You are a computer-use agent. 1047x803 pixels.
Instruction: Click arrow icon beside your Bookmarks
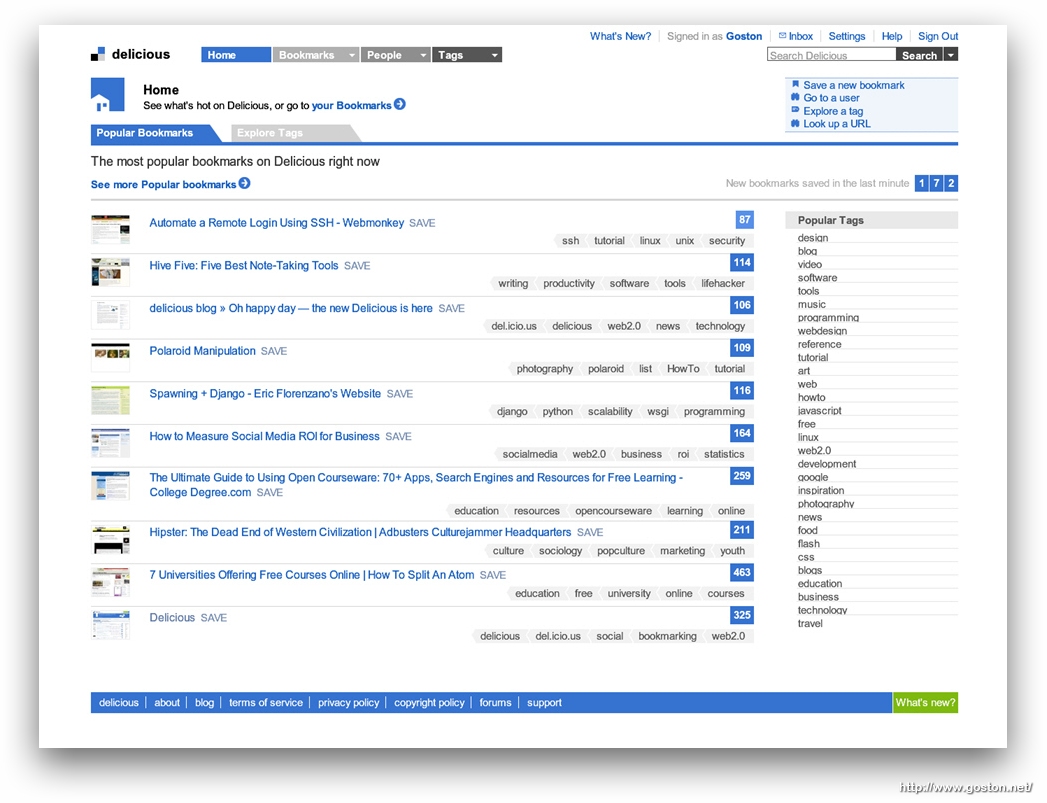click(400, 105)
